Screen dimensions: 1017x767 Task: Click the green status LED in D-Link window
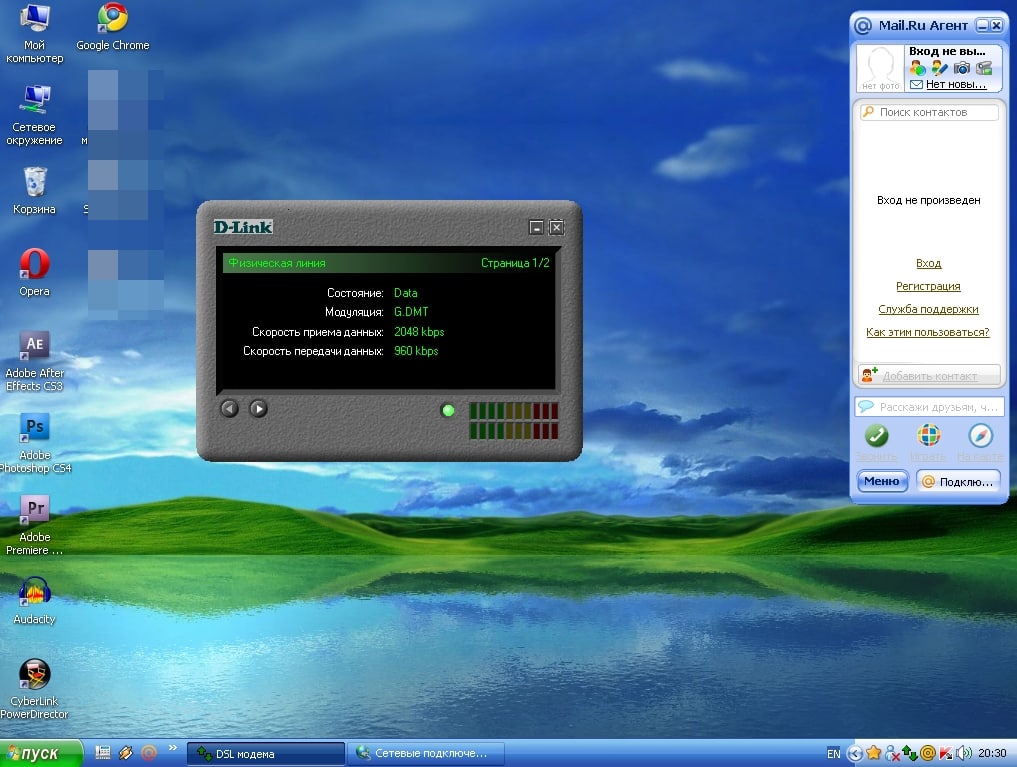pyautogui.click(x=448, y=410)
